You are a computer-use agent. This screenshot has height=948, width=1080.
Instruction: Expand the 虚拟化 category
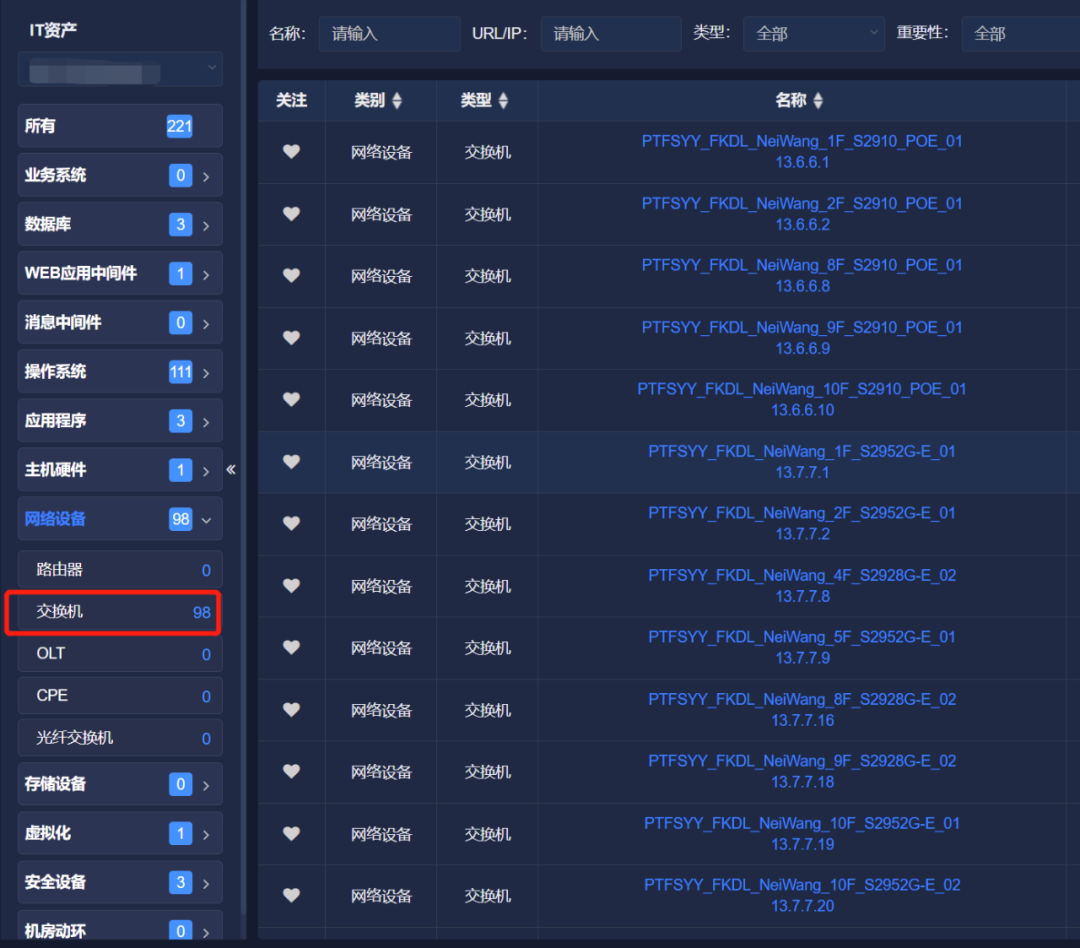pos(121,833)
